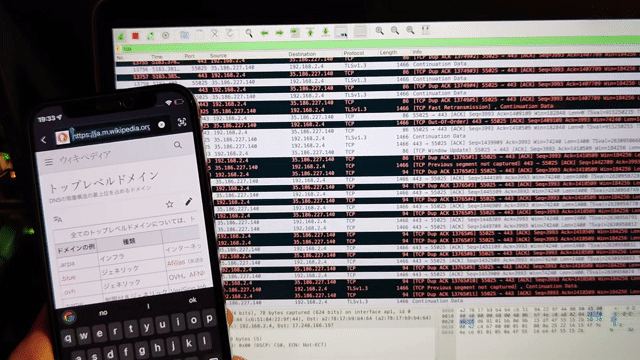Restart the current capture in Wireshark
The width and height of the screenshot is (640, 360).
pyautogui.click(x=150, y=36)
